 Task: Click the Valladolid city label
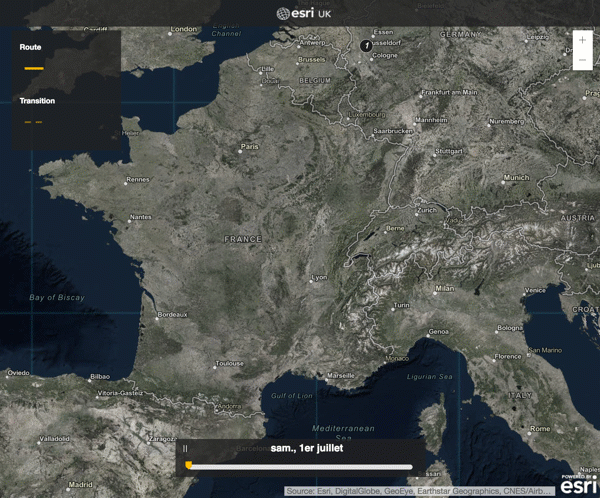pyautogui.click(x=54, y=439)
